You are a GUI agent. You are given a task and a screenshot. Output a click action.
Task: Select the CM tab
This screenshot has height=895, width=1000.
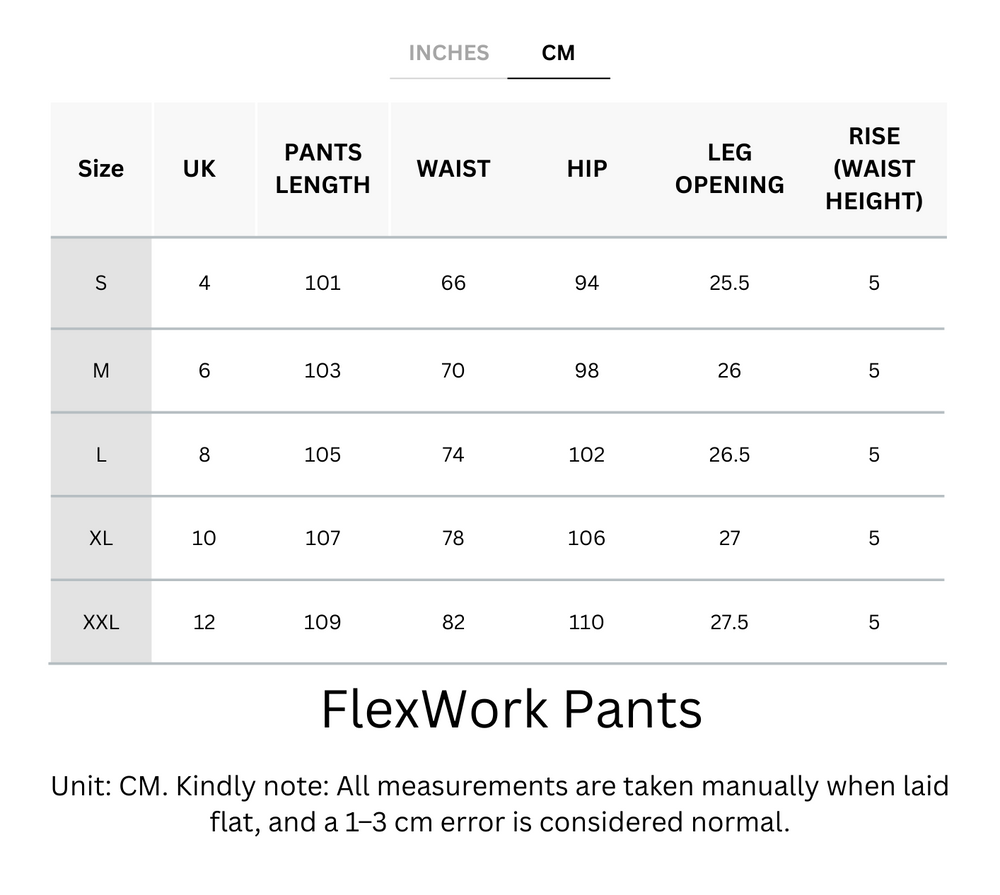point(559,53)
